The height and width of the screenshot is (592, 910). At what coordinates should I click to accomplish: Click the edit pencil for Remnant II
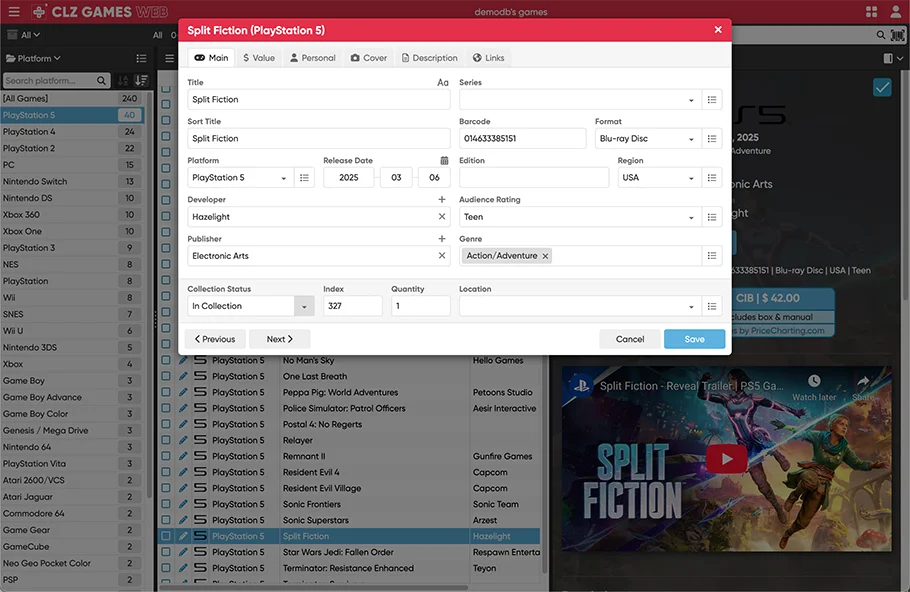(183, 456)
